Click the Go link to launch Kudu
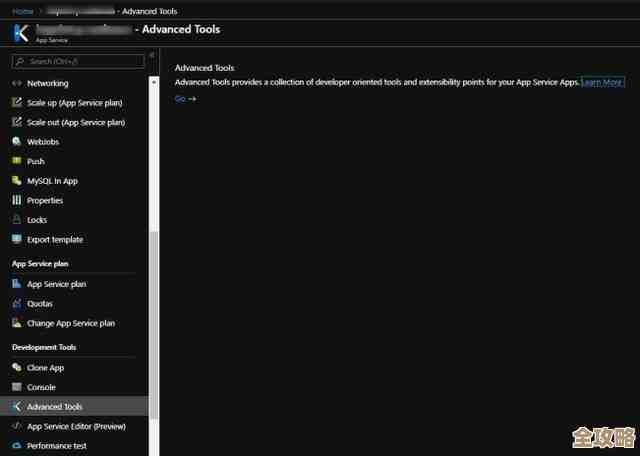 point(185,99)
